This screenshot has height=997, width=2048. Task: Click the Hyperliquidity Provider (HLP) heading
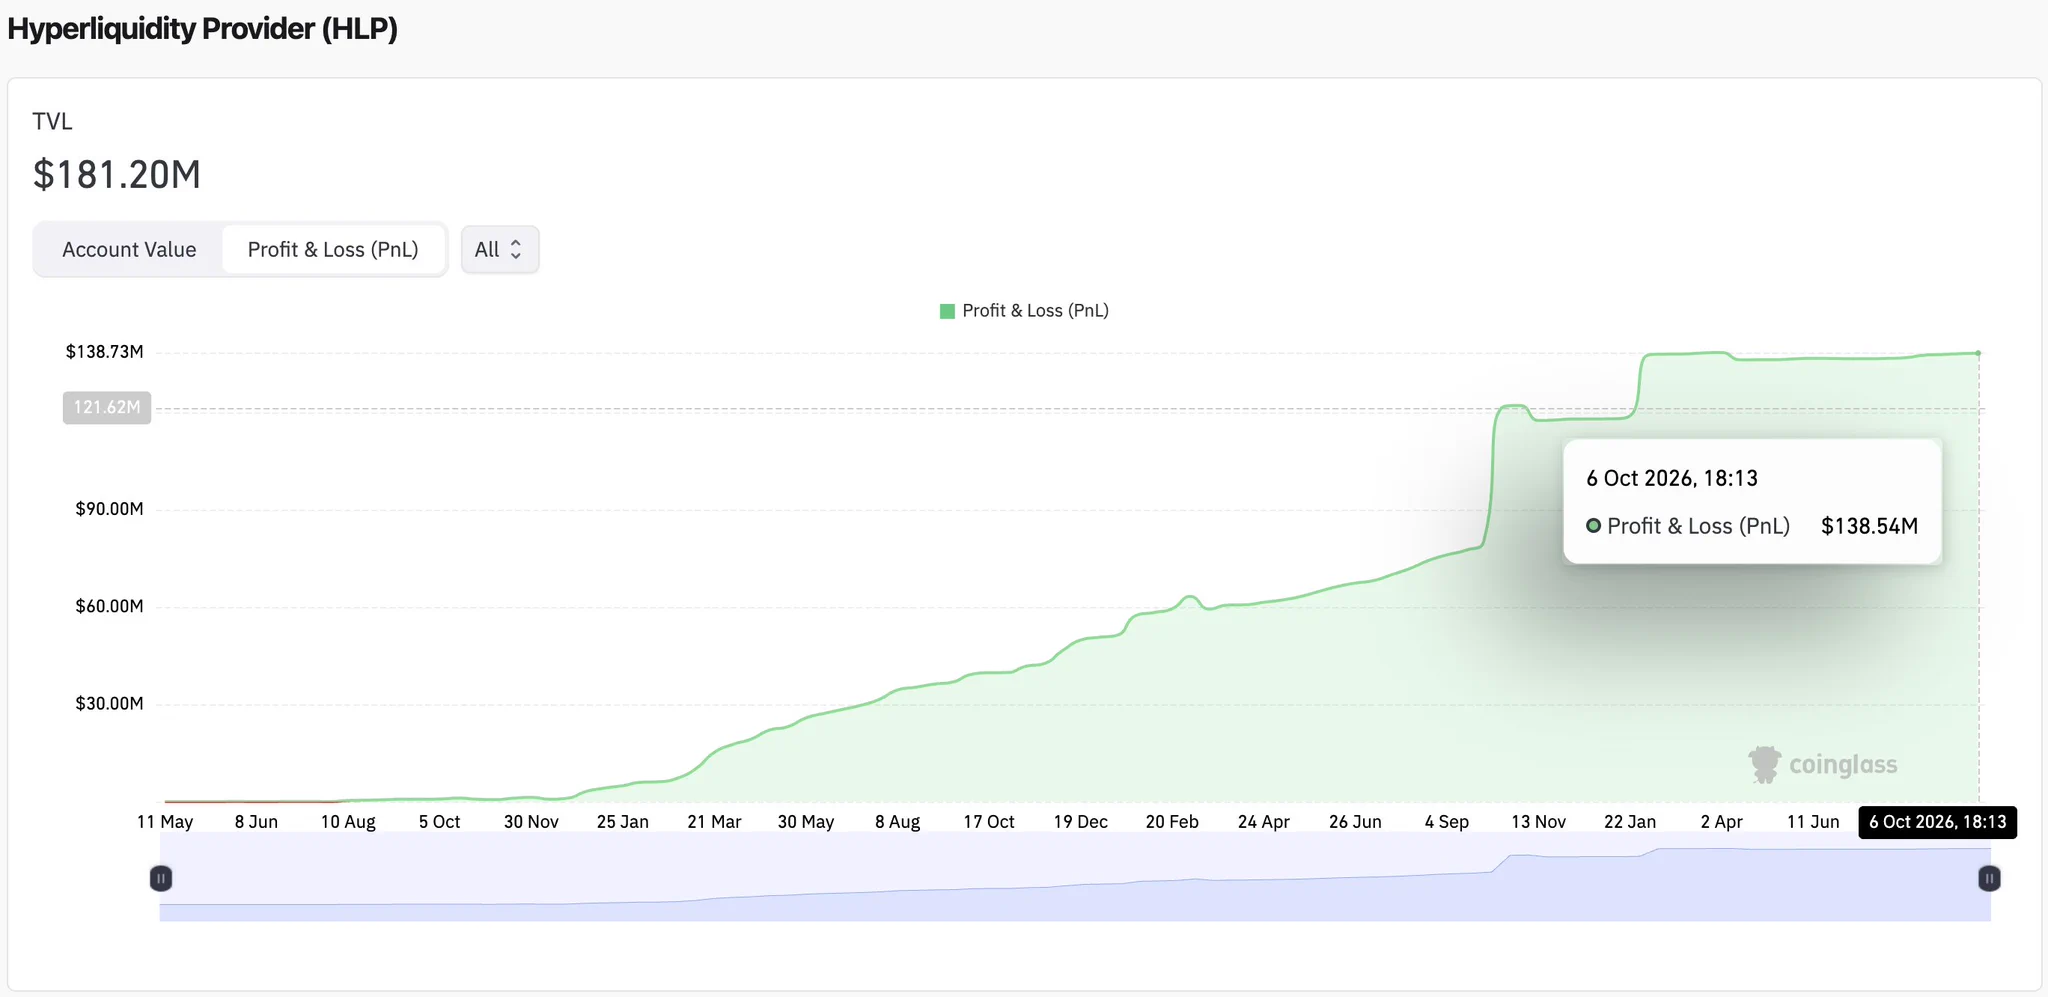click(x=203, y=28)
